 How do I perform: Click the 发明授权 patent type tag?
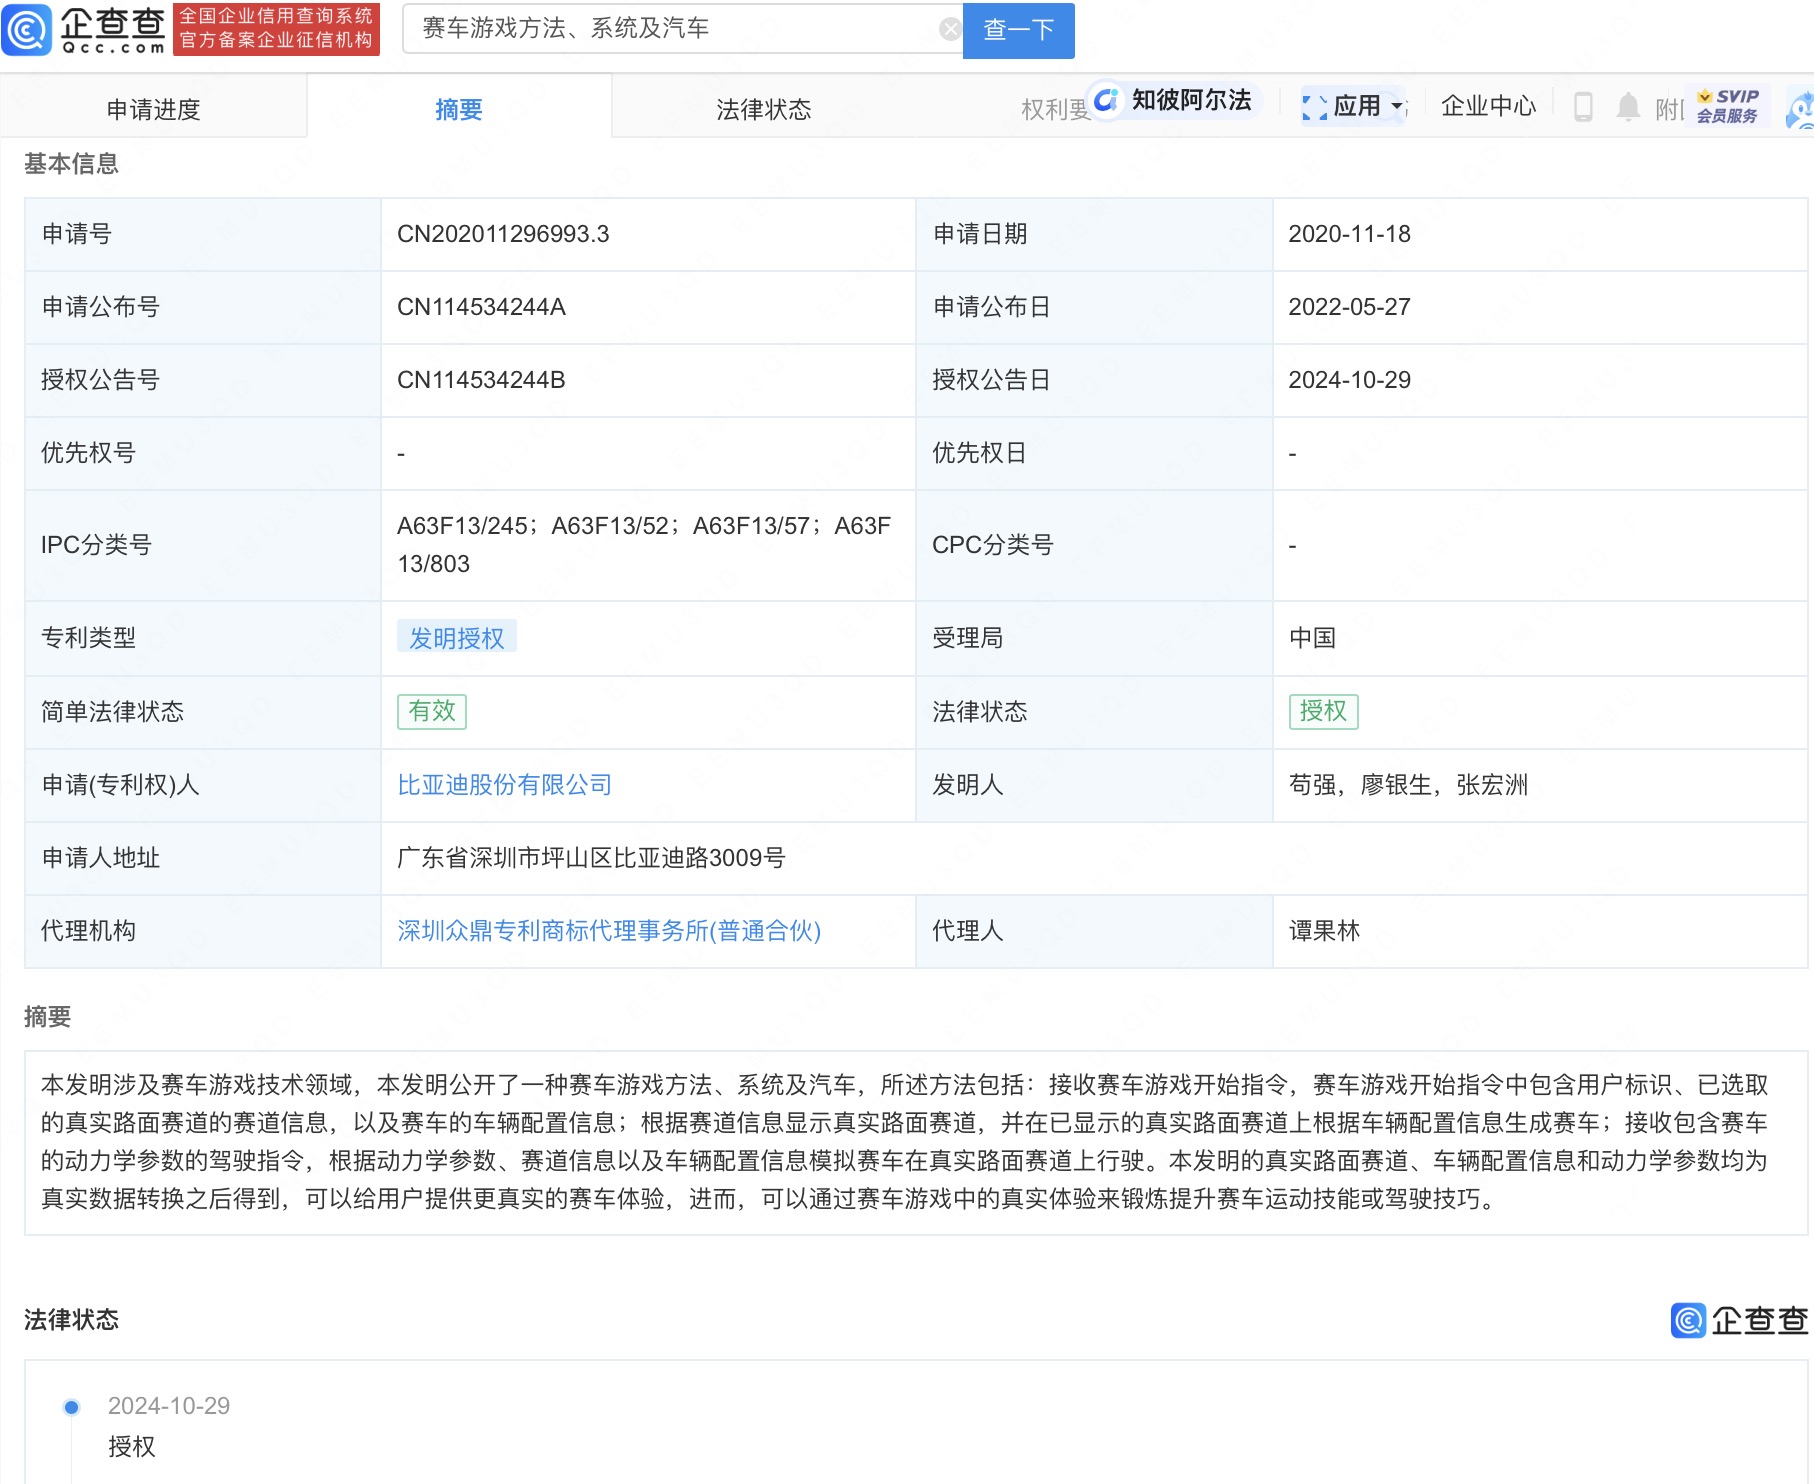click(457, 638)
